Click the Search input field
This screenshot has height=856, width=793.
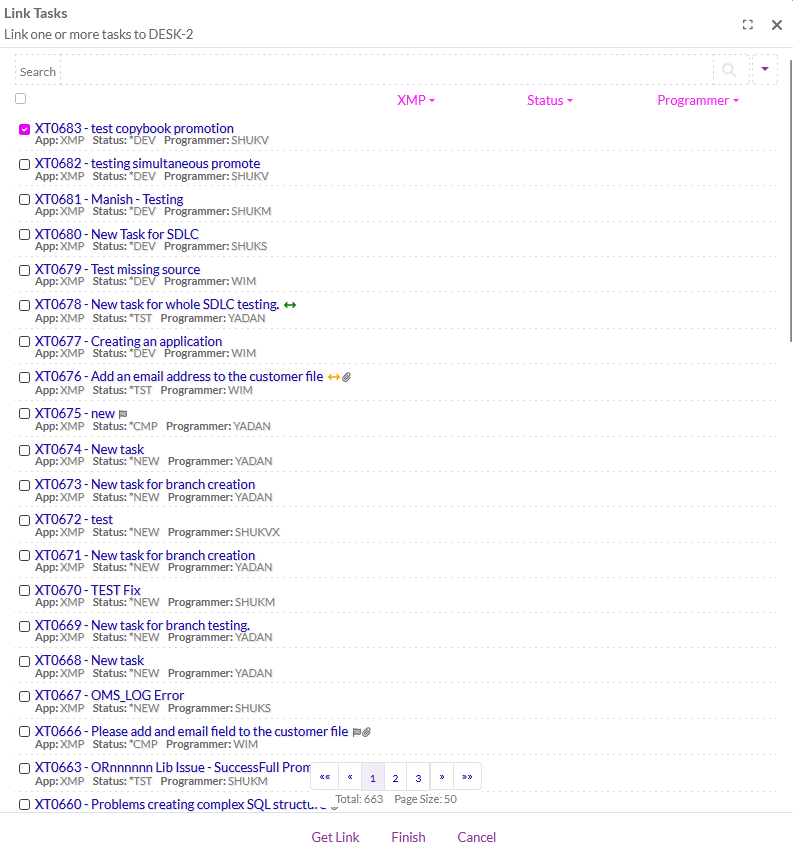click(x=385, y=70)
